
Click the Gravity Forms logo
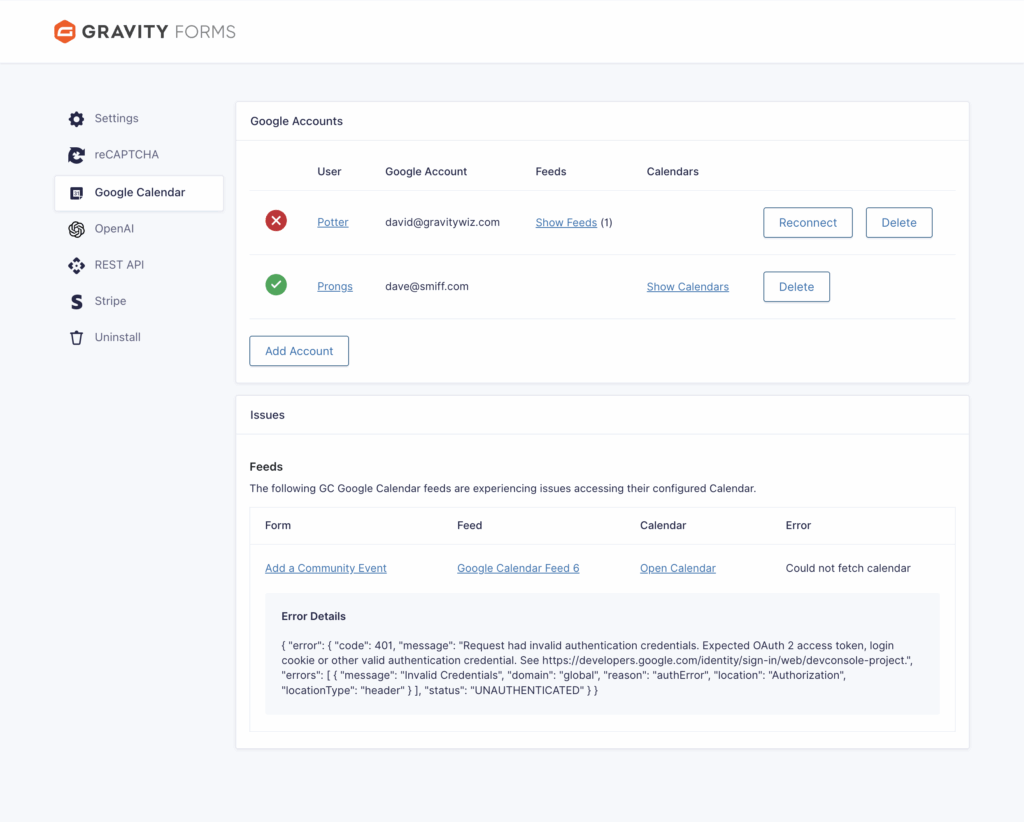tap(145, 32)
